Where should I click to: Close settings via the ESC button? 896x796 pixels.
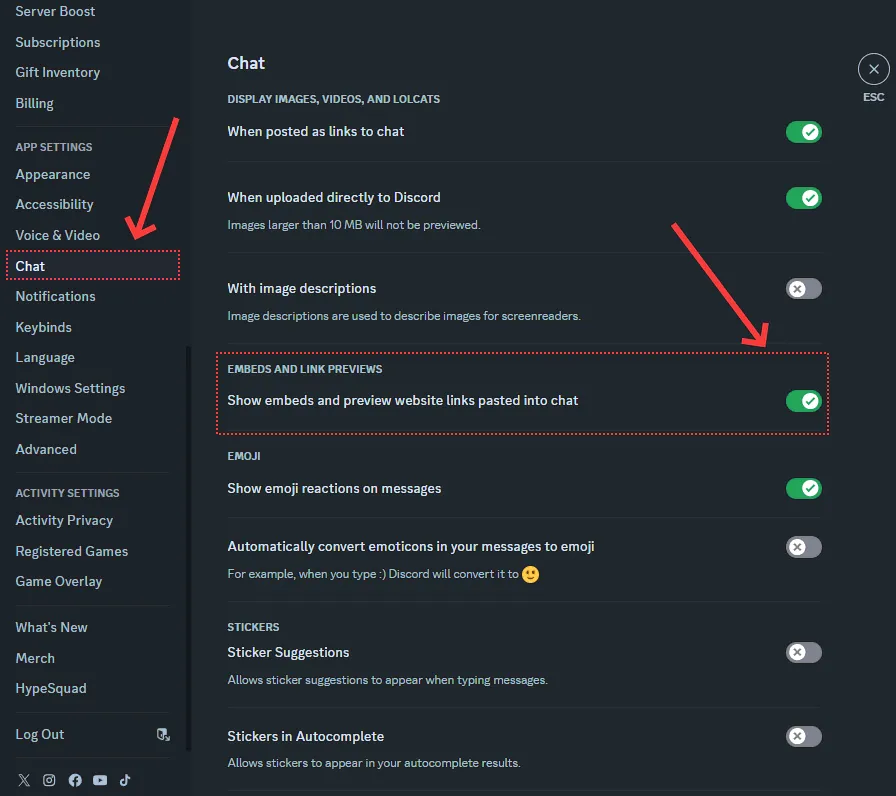pyautogui.click(x=873, y=68)
